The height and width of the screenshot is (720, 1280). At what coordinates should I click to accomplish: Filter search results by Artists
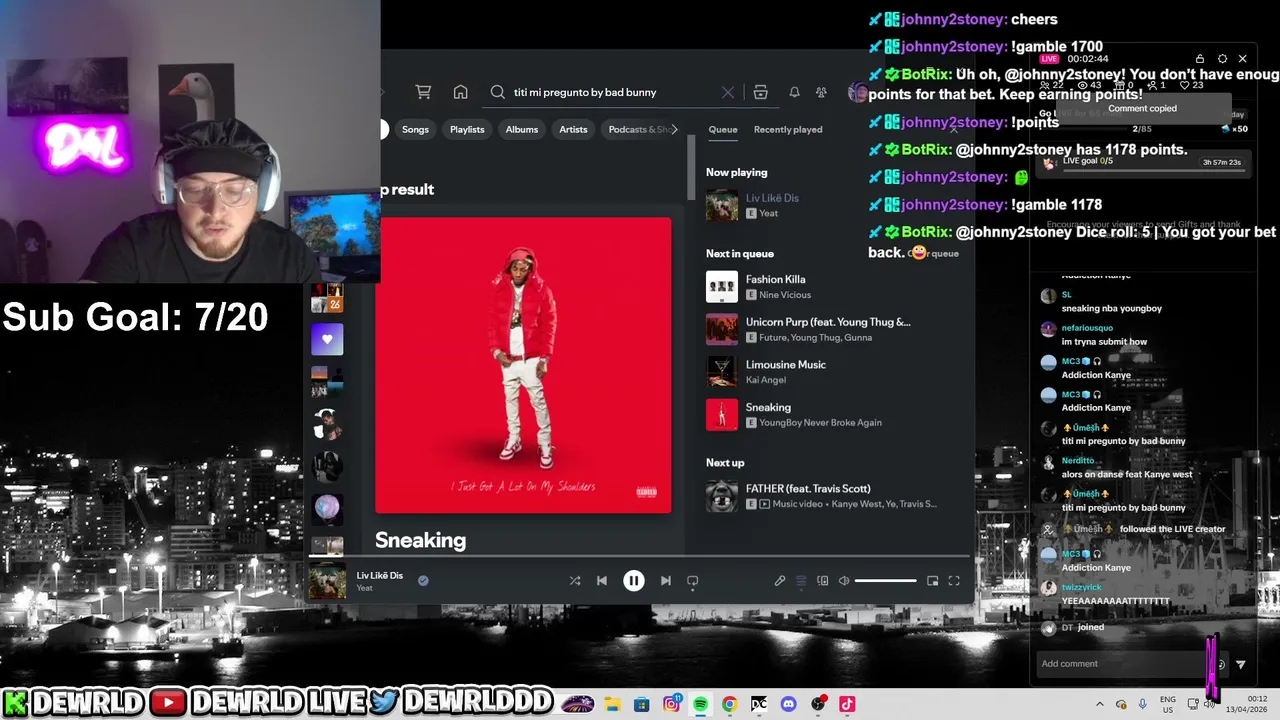coord(573,129)
